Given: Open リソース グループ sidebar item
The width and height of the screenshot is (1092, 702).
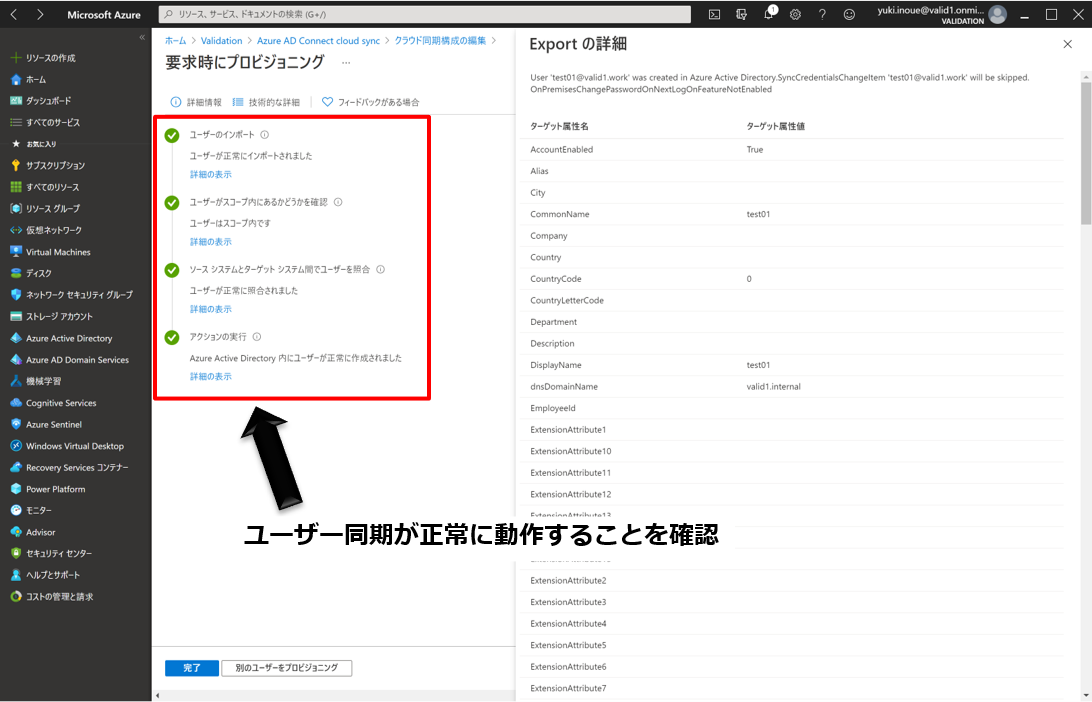Looking at the screenshot, I should [x=45, y=209].
